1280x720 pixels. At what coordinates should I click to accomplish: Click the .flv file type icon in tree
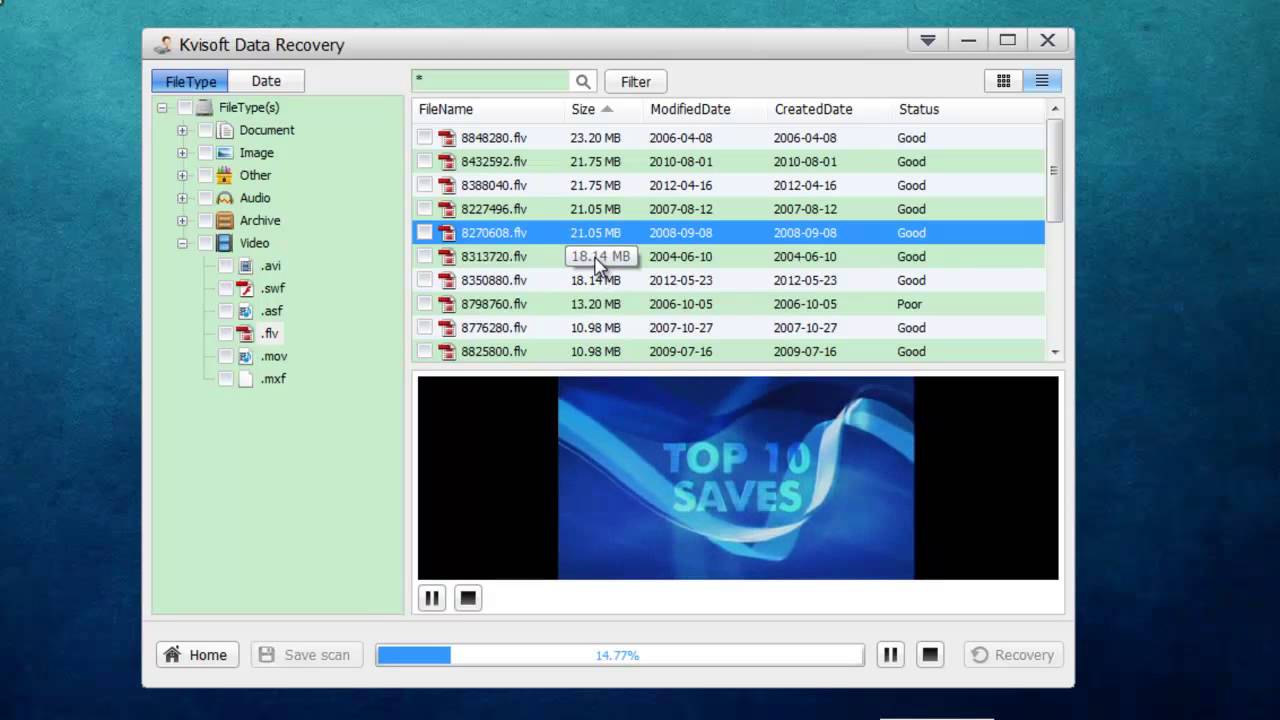click(x=246, y=333)
